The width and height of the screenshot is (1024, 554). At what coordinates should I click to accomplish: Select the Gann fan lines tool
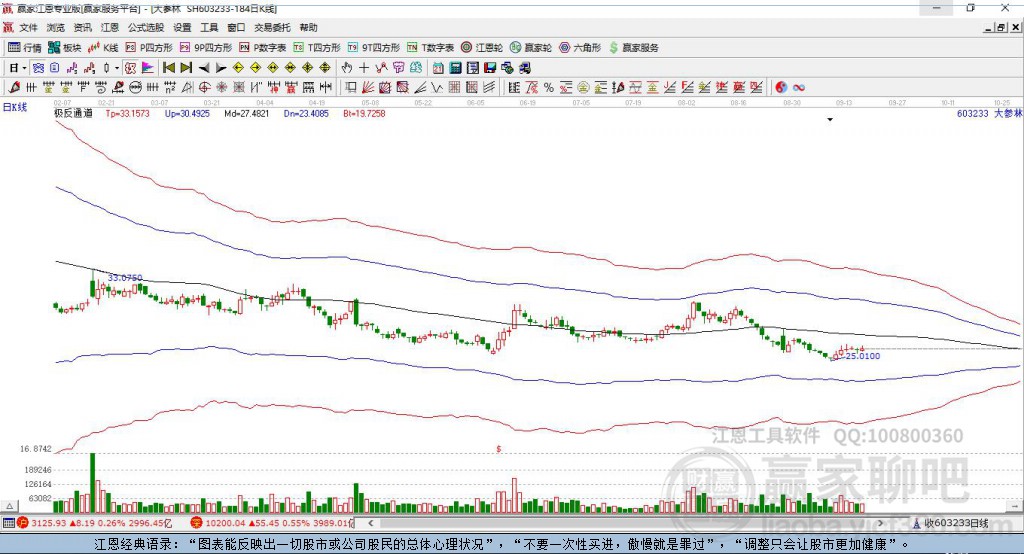click(368, 87)
